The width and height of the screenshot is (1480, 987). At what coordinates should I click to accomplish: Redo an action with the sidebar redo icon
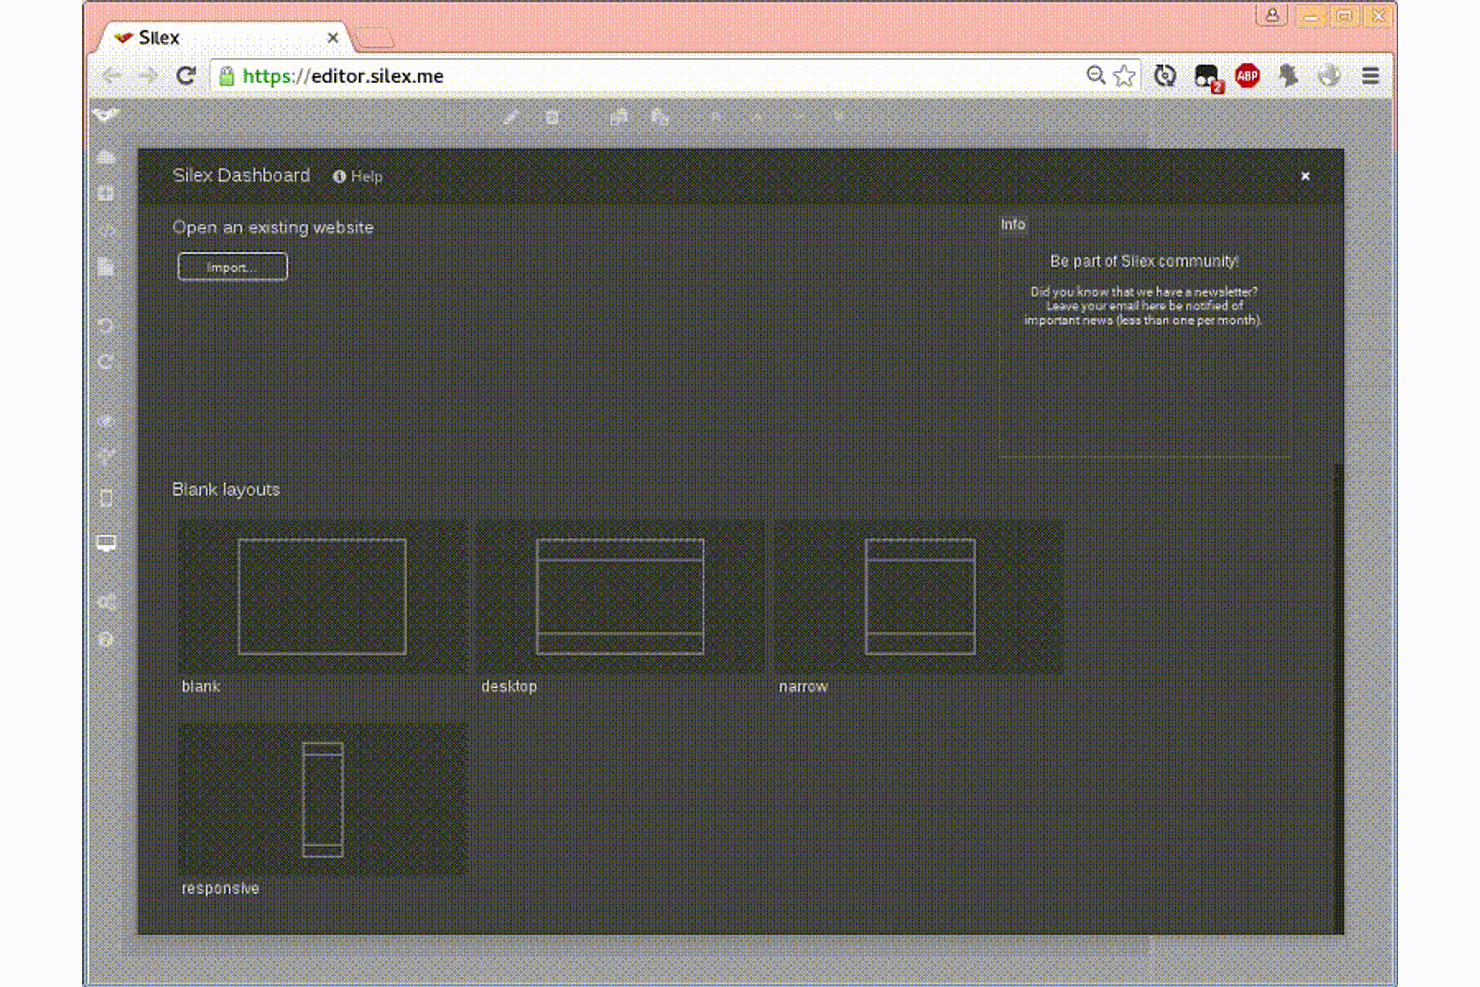[x=107, y=362]
